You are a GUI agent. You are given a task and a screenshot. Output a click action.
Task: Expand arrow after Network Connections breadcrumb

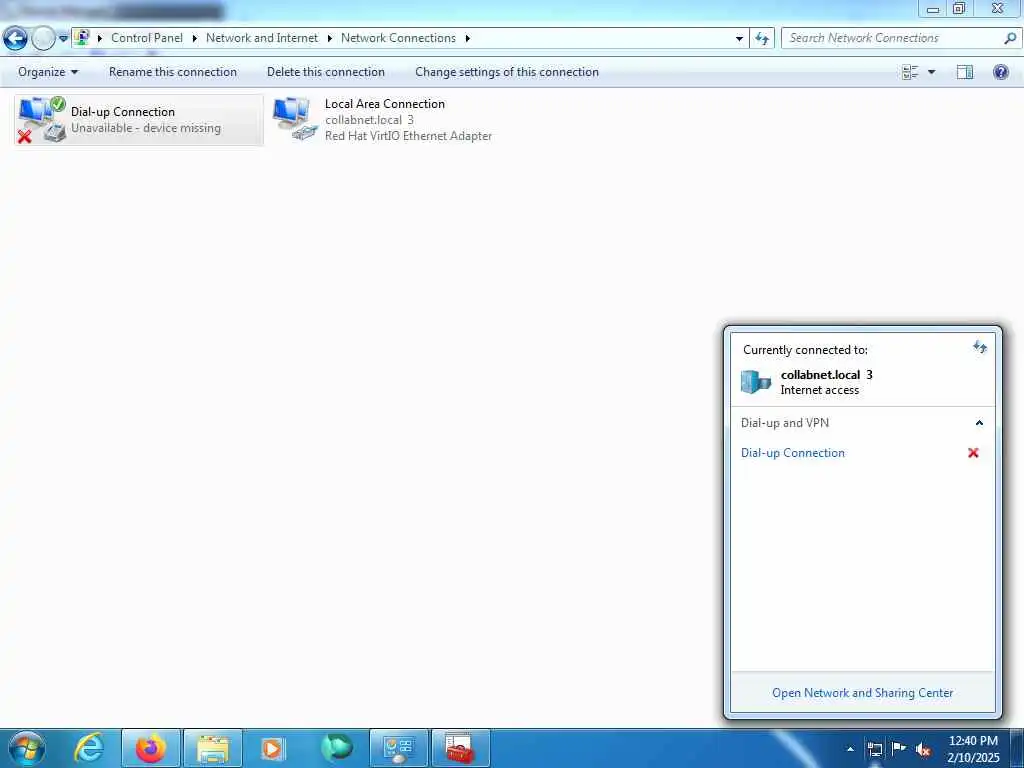click(x=468, y=39)
